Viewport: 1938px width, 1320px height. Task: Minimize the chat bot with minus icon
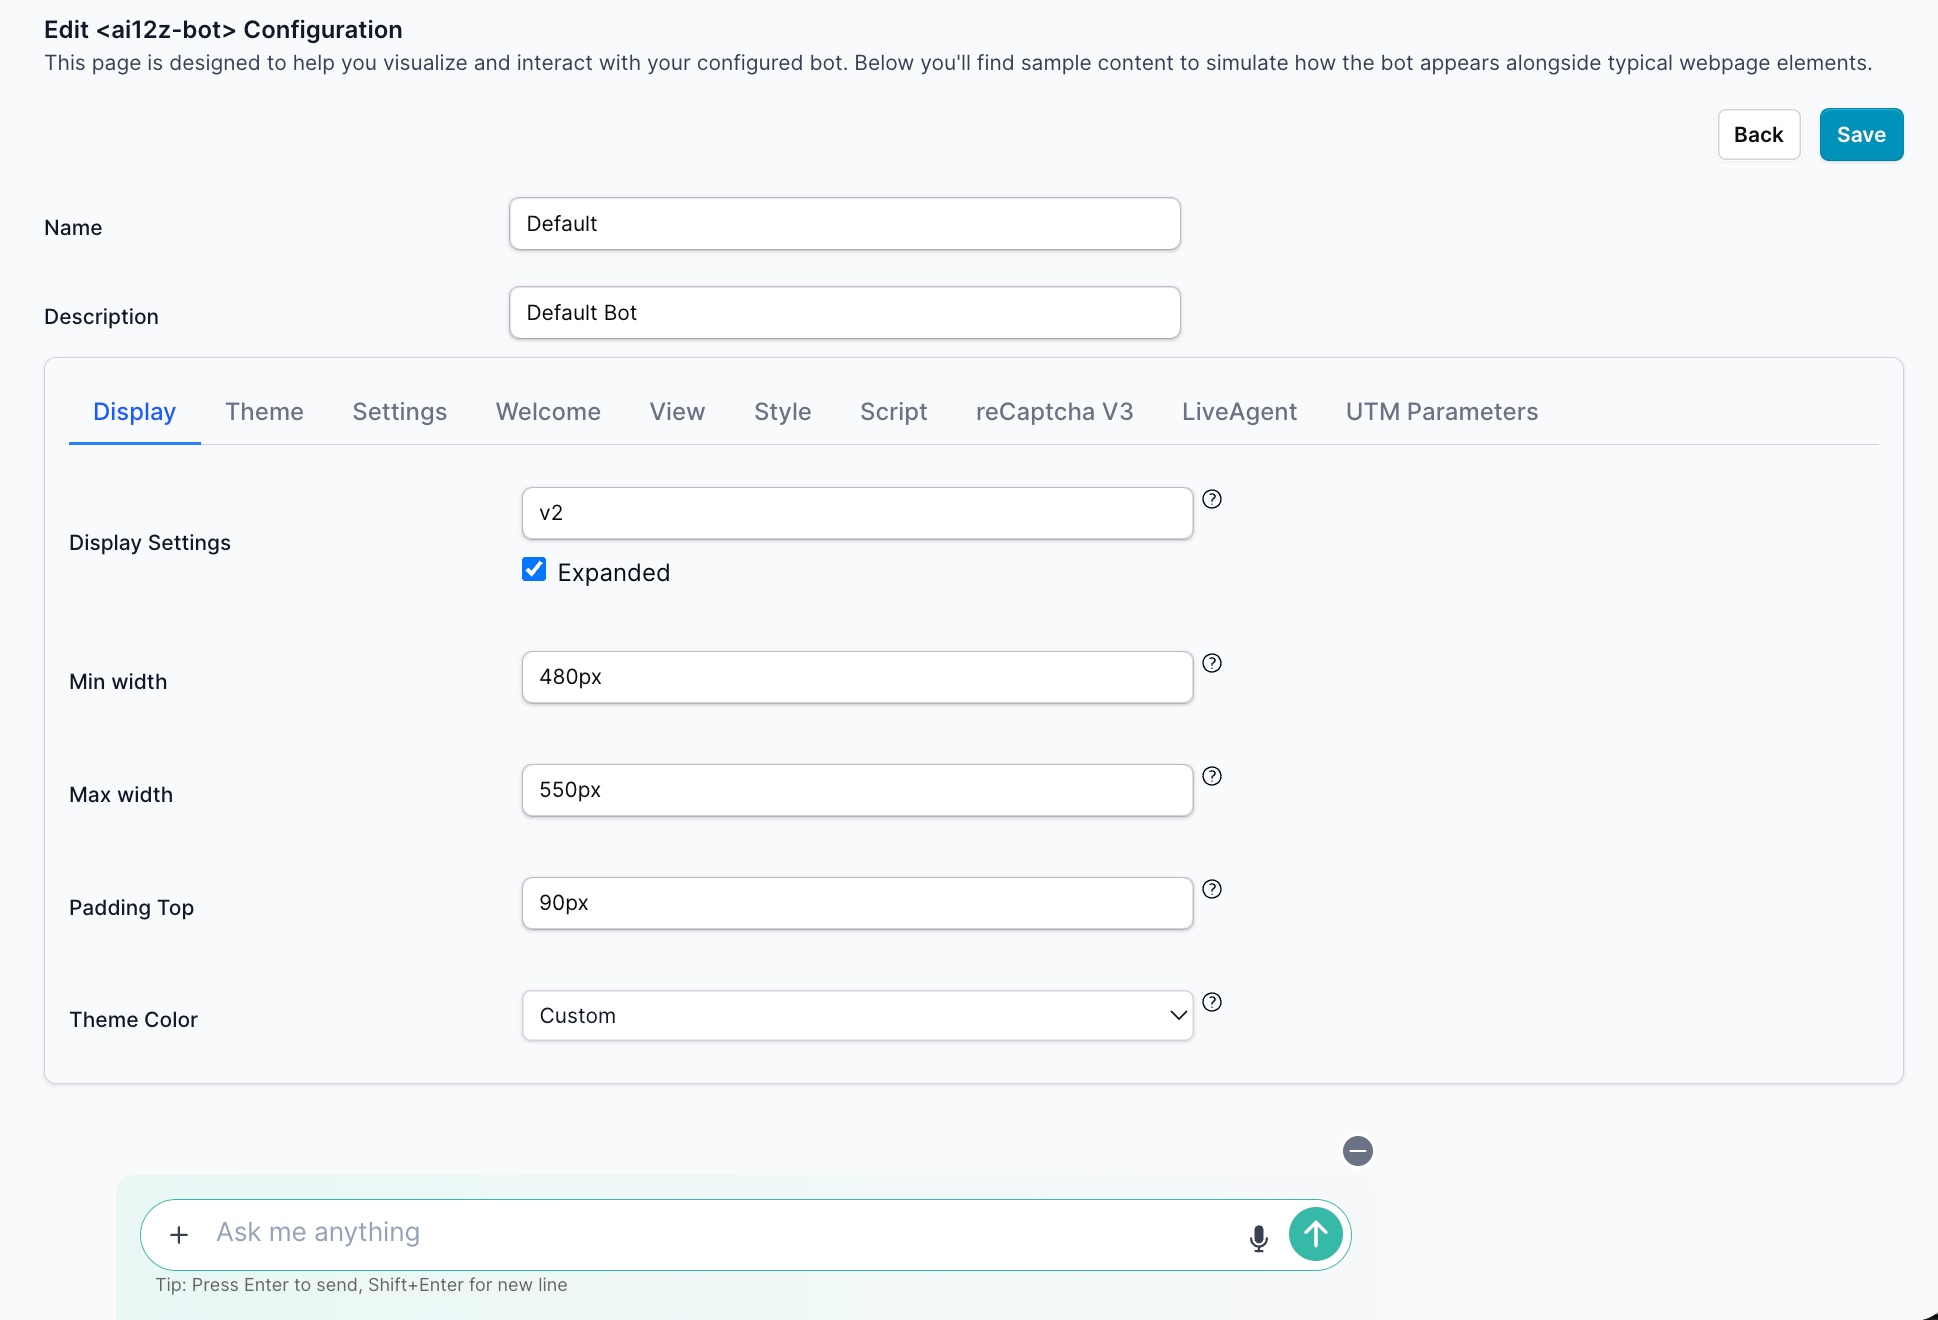[x=1357, y=1151]
